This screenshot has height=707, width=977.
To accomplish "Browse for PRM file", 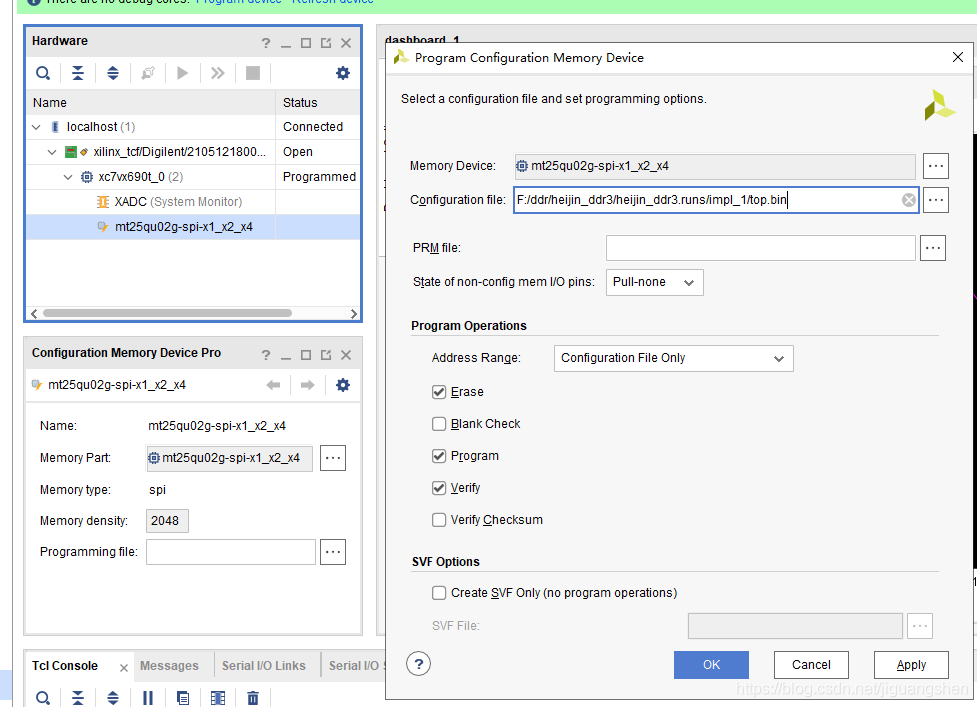I will pyautogui.click(x=933, y=248).
